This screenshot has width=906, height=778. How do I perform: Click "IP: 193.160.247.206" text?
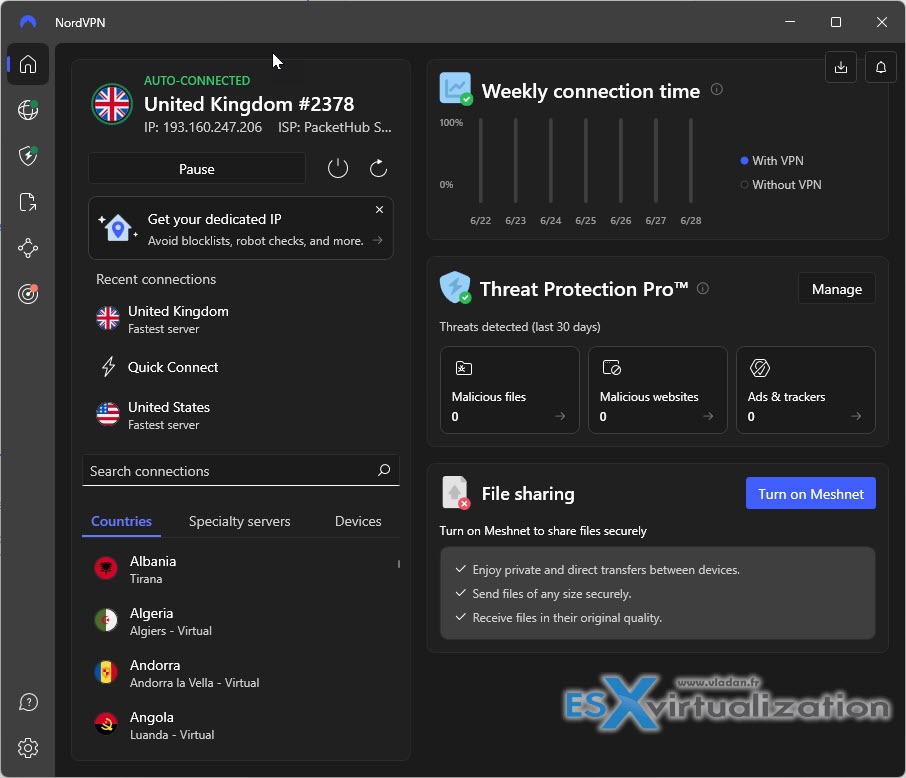tap(203, 127)
